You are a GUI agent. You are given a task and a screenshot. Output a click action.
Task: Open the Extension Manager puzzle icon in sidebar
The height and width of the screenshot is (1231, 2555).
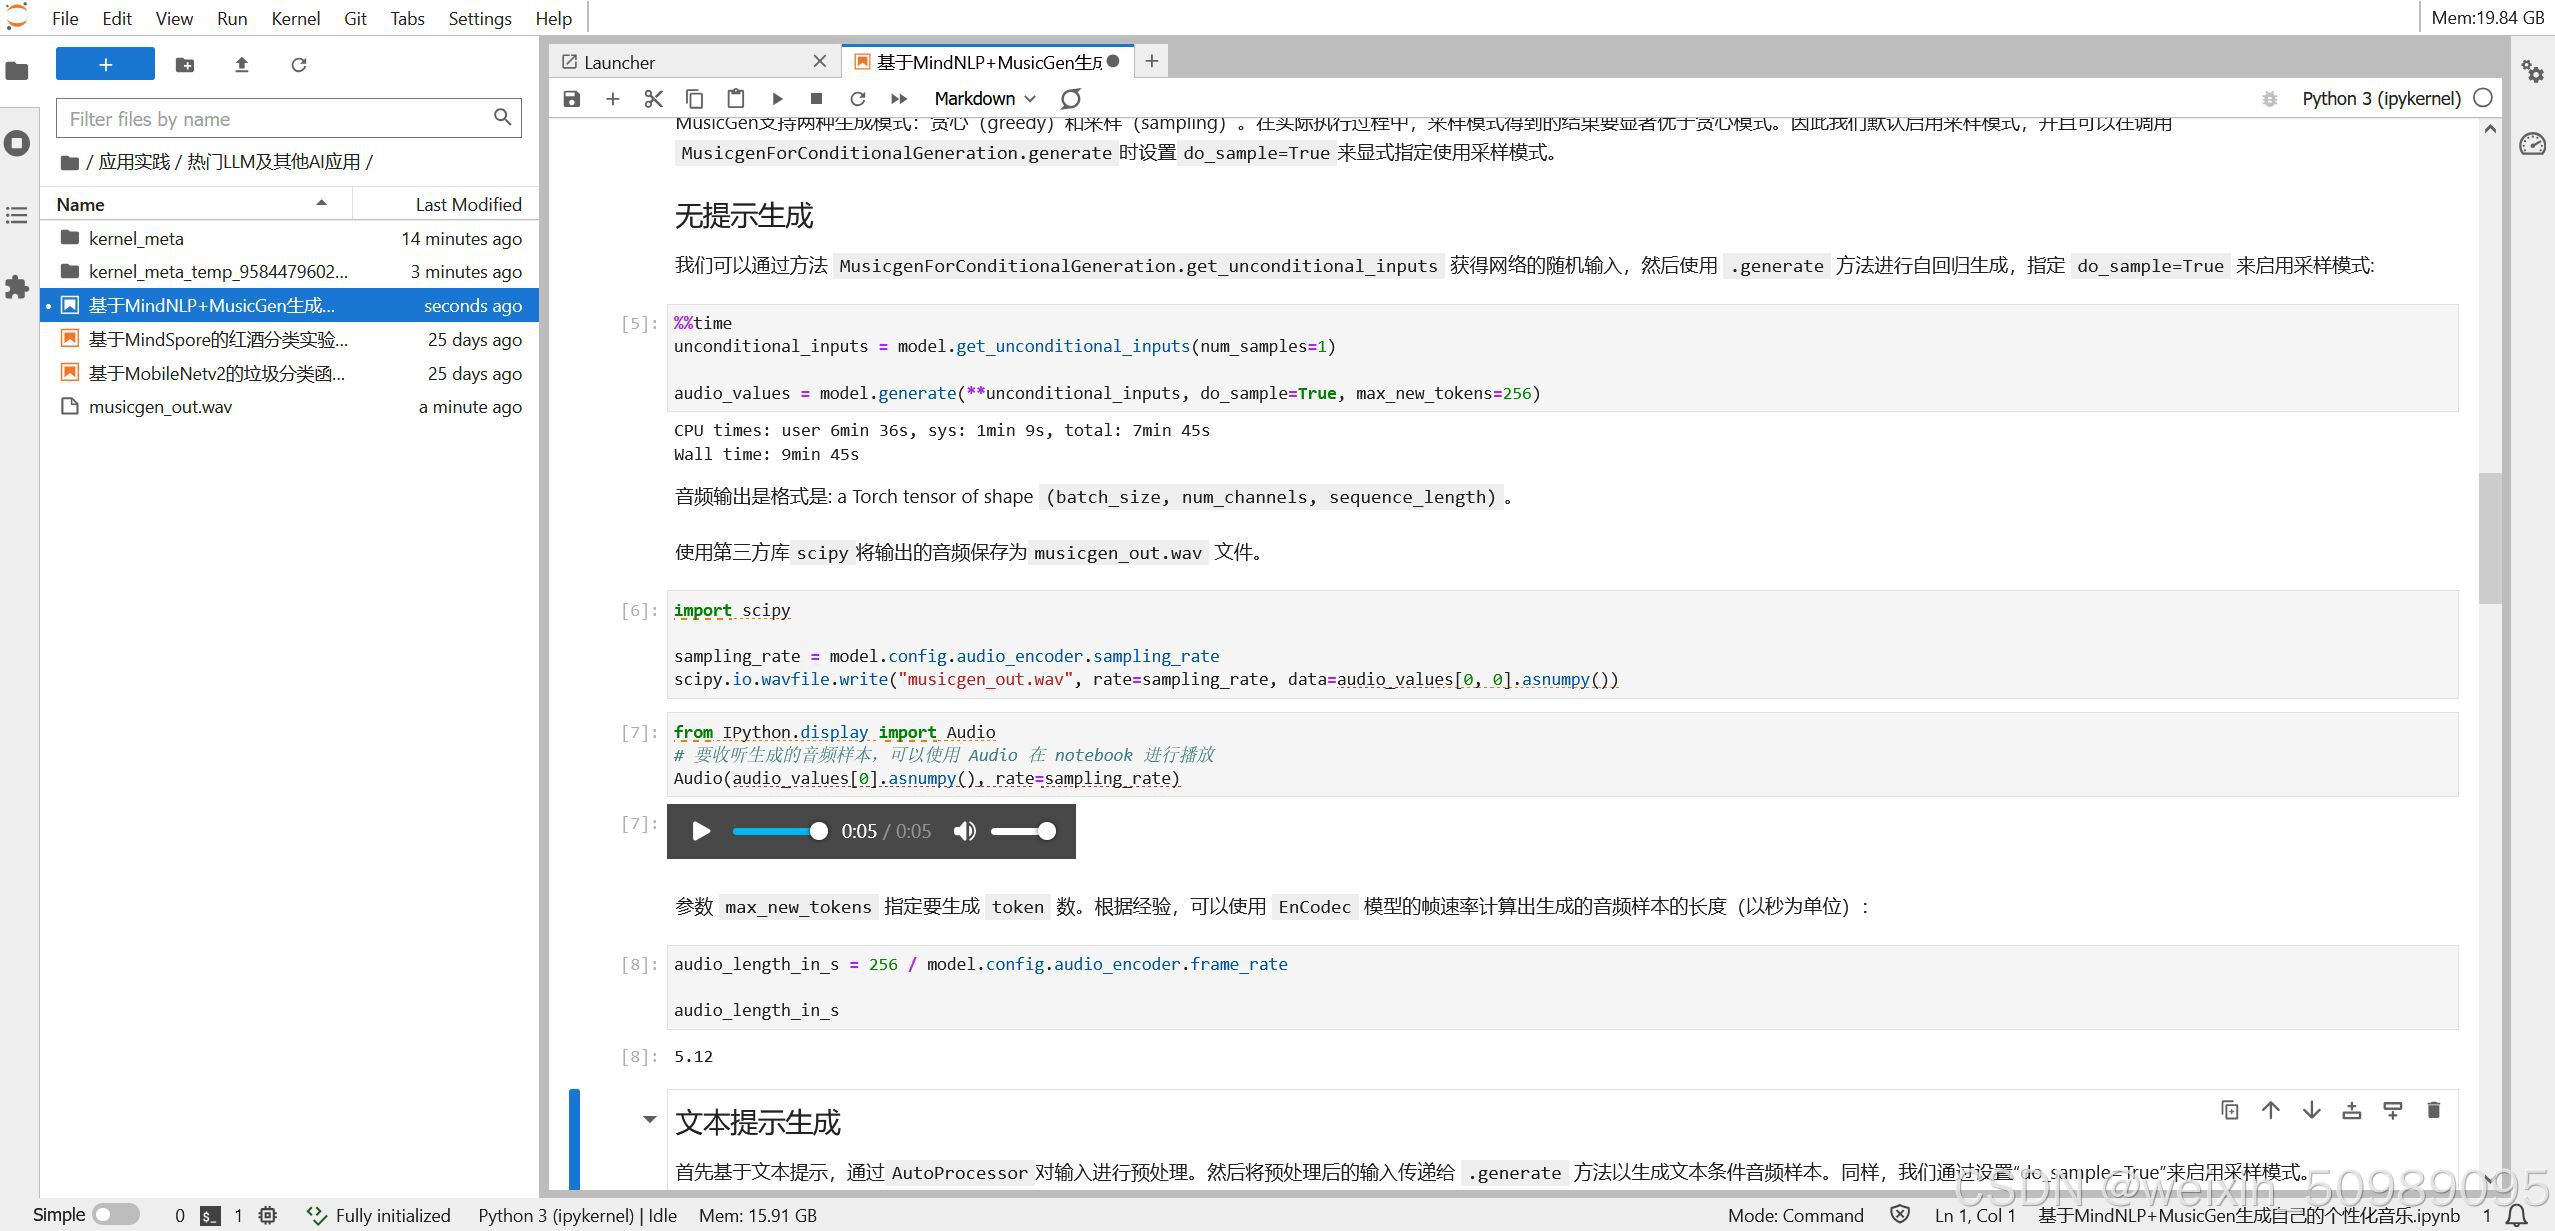tap(17, 287)
